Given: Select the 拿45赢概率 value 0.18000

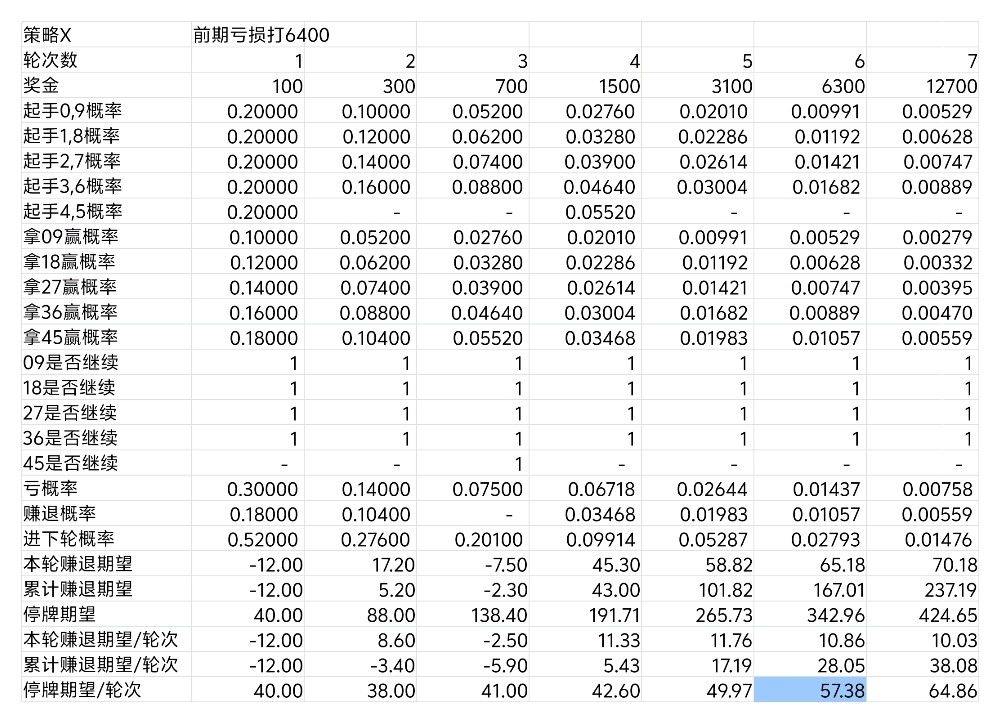Looking at the screenshot, I should (x=264, y=338).
